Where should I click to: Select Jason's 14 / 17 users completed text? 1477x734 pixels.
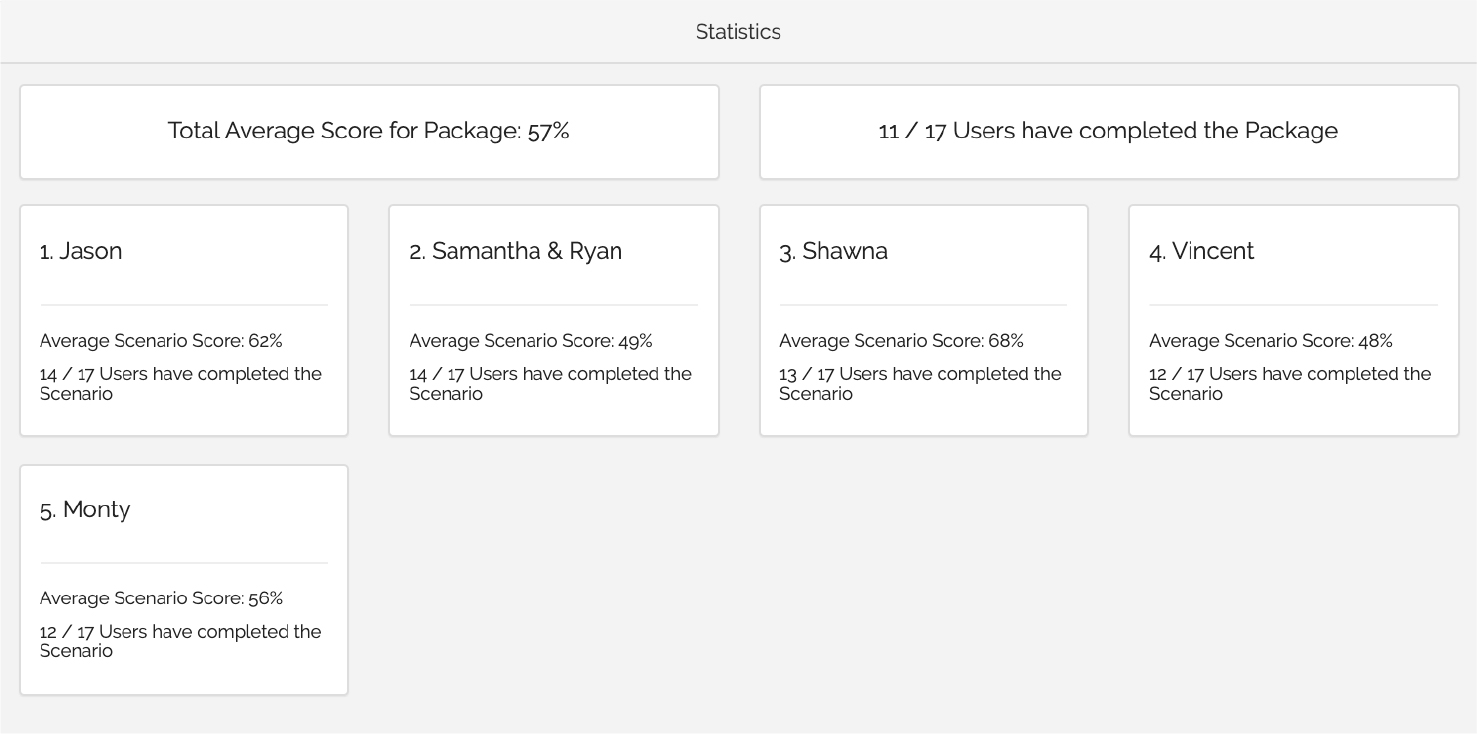pyautogui.click(x=180, y=383)
